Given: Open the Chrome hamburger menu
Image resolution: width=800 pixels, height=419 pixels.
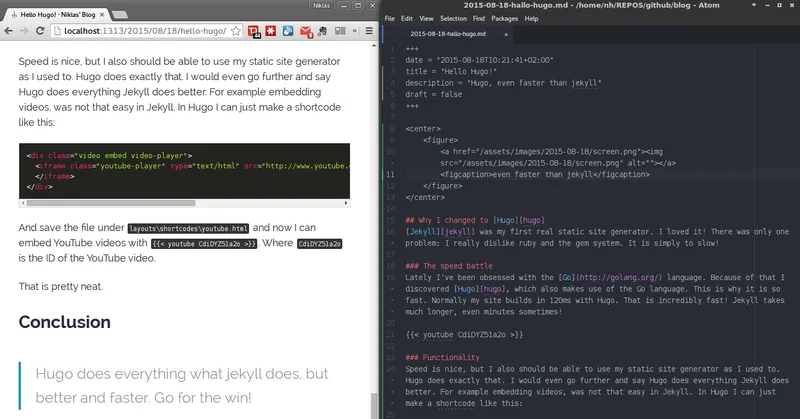Looking at the screenshot, I should [369, 31].
